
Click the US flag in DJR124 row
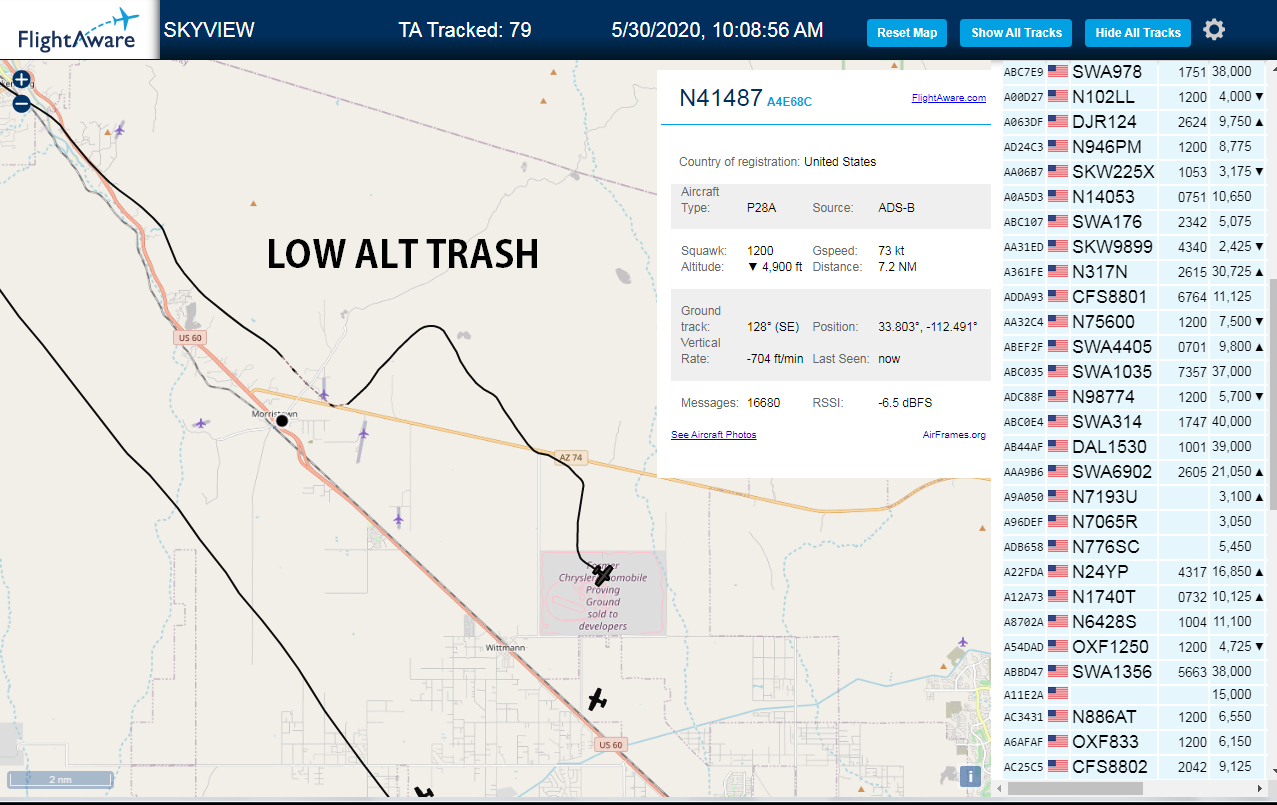1057,122
